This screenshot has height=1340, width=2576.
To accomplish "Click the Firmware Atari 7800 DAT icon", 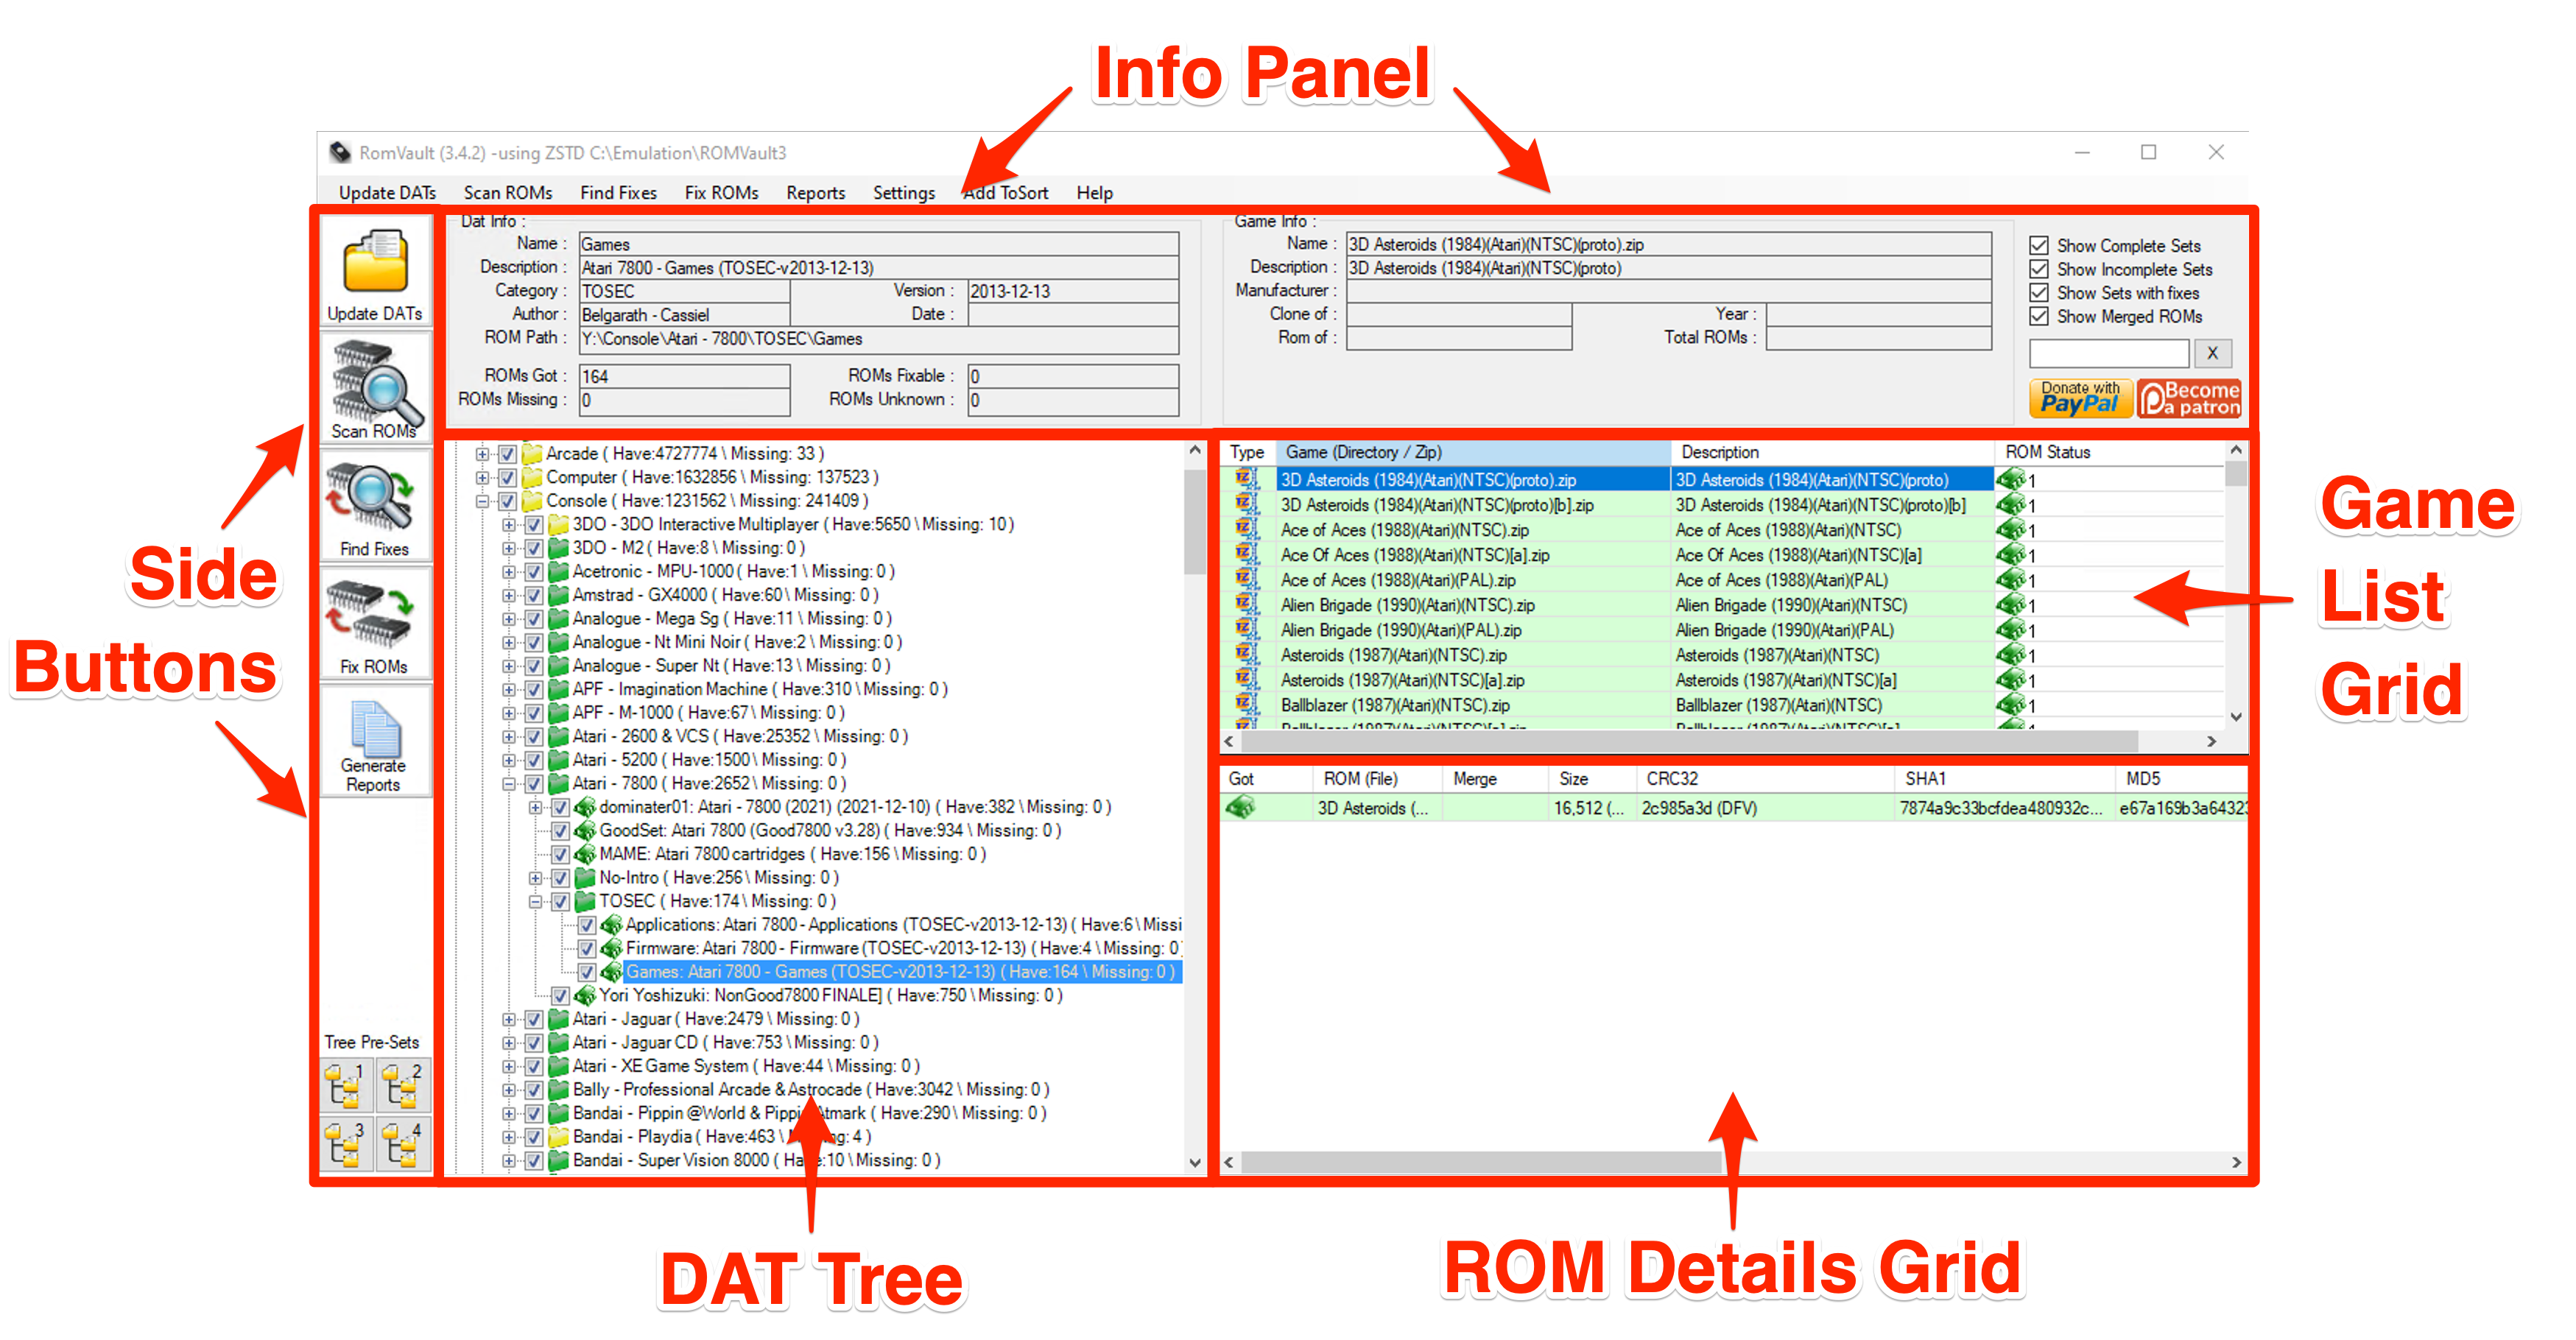I will [611, 948].
